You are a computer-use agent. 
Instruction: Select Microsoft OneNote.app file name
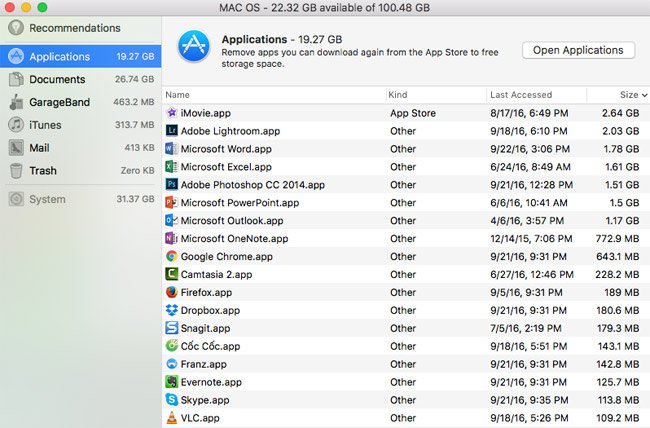pyautogui.click(x=235, y=238)
